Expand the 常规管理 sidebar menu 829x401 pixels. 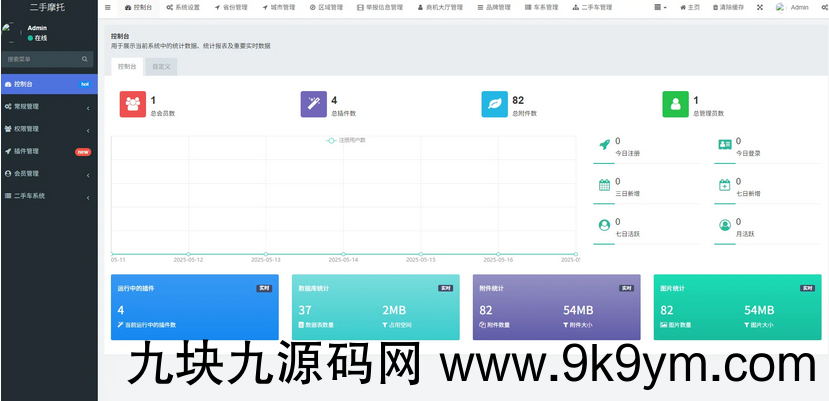coord(48,106)
